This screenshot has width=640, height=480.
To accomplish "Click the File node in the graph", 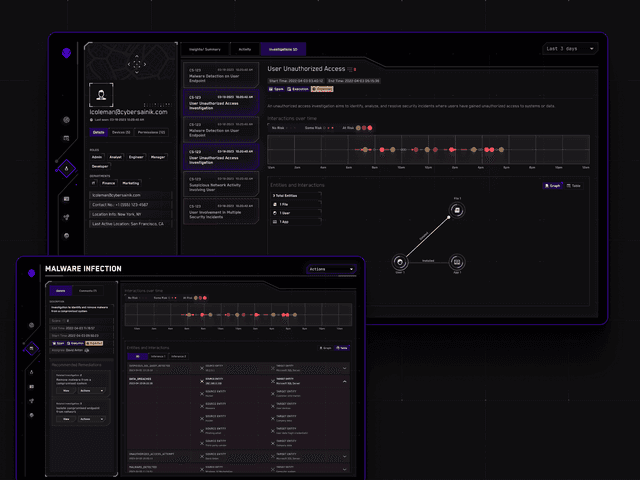I will tap(456, 211).
